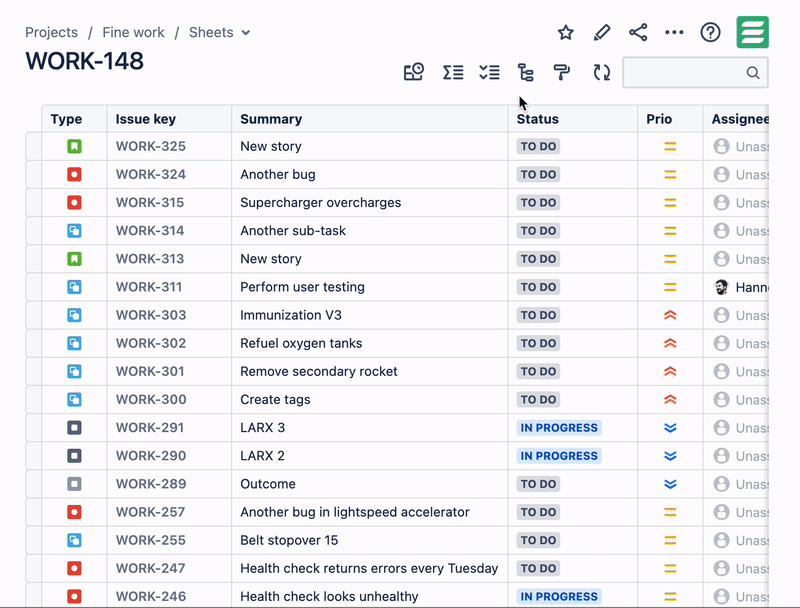Refresh the sheet with the sync icon
800x608 pixels.
[601, 72]
